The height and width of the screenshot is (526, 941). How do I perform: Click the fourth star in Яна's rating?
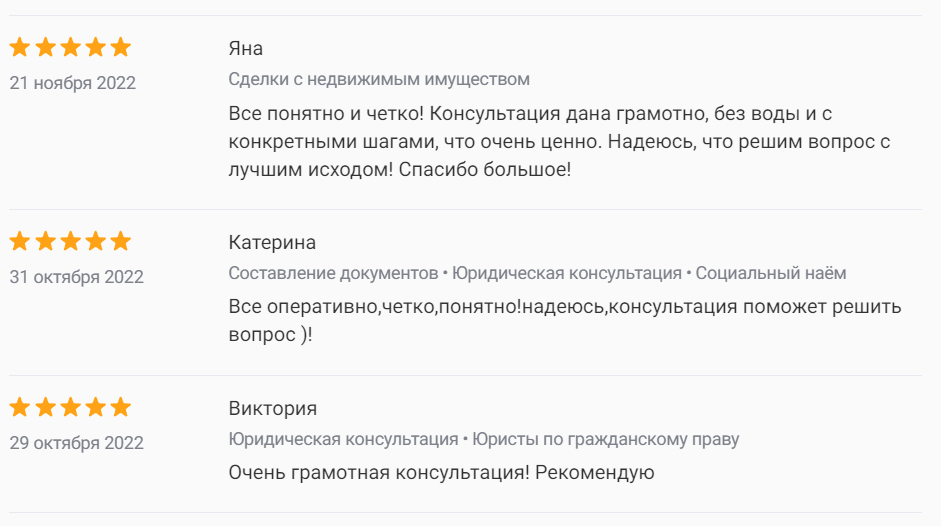pos(96,48)
